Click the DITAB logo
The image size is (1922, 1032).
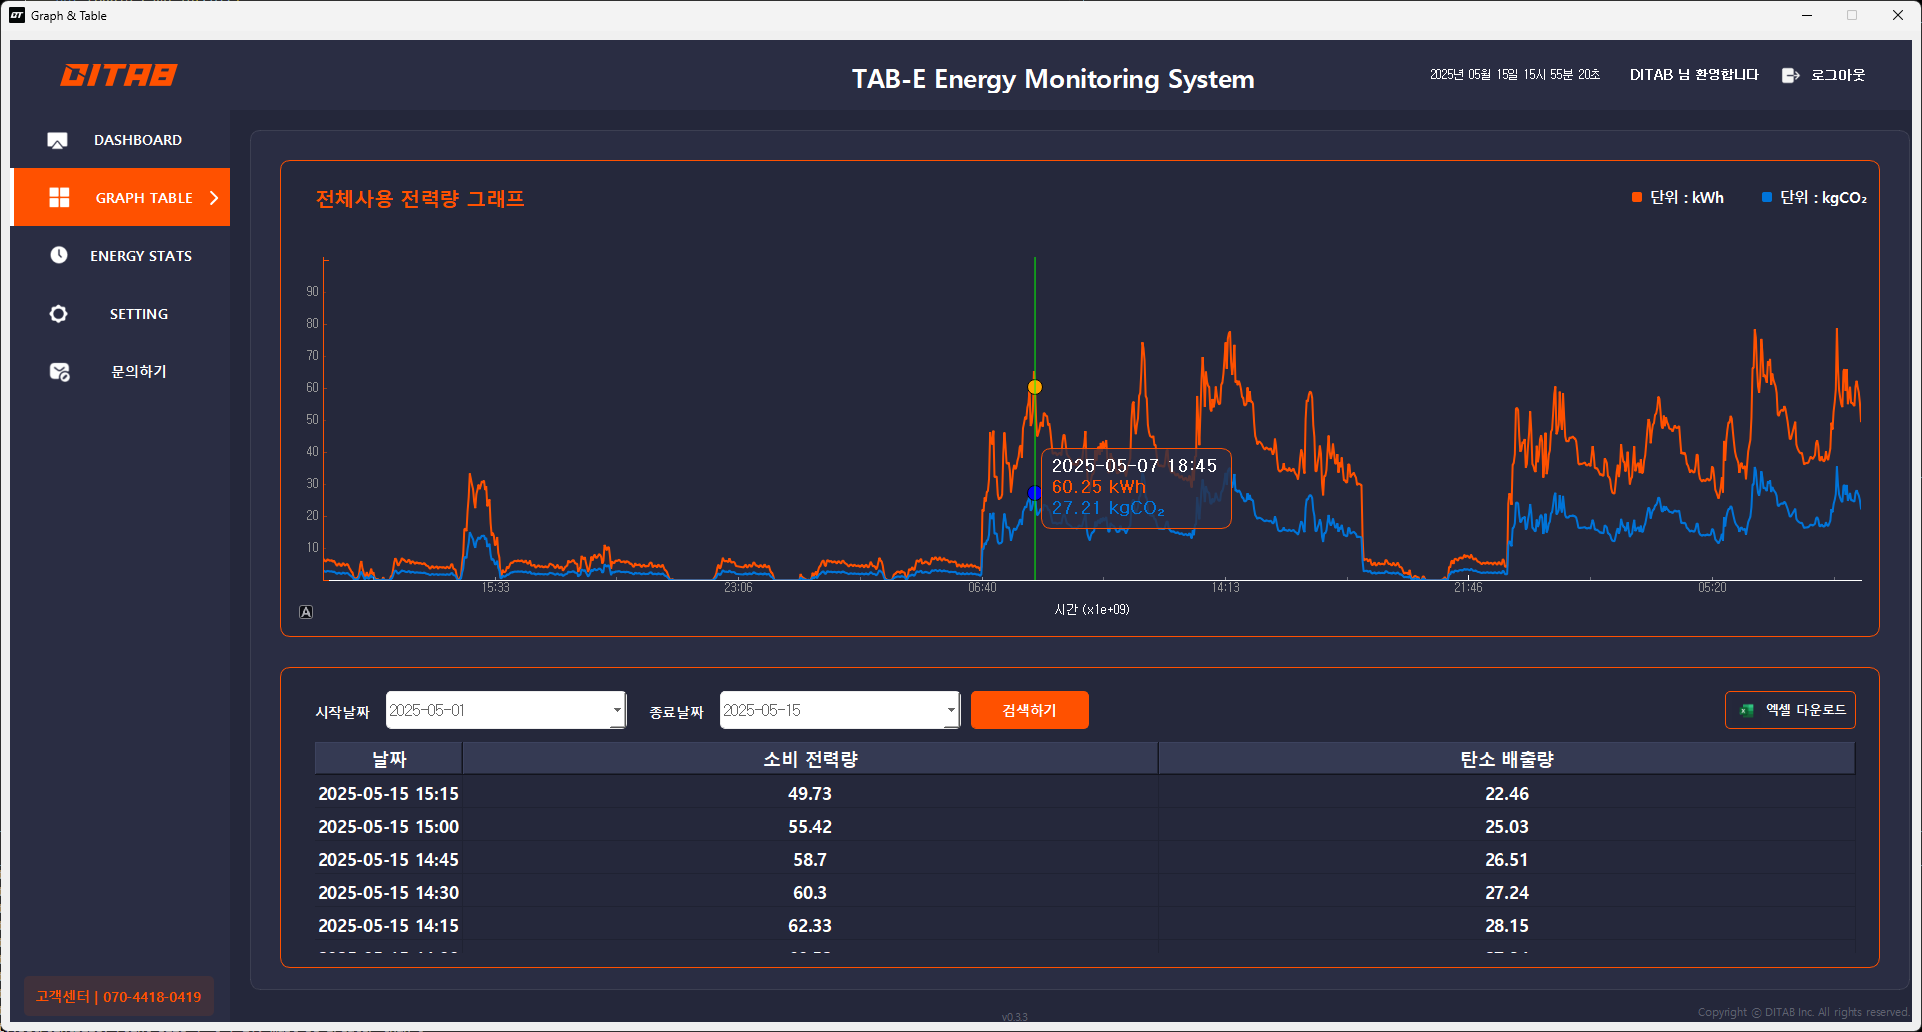click(118, 75)
